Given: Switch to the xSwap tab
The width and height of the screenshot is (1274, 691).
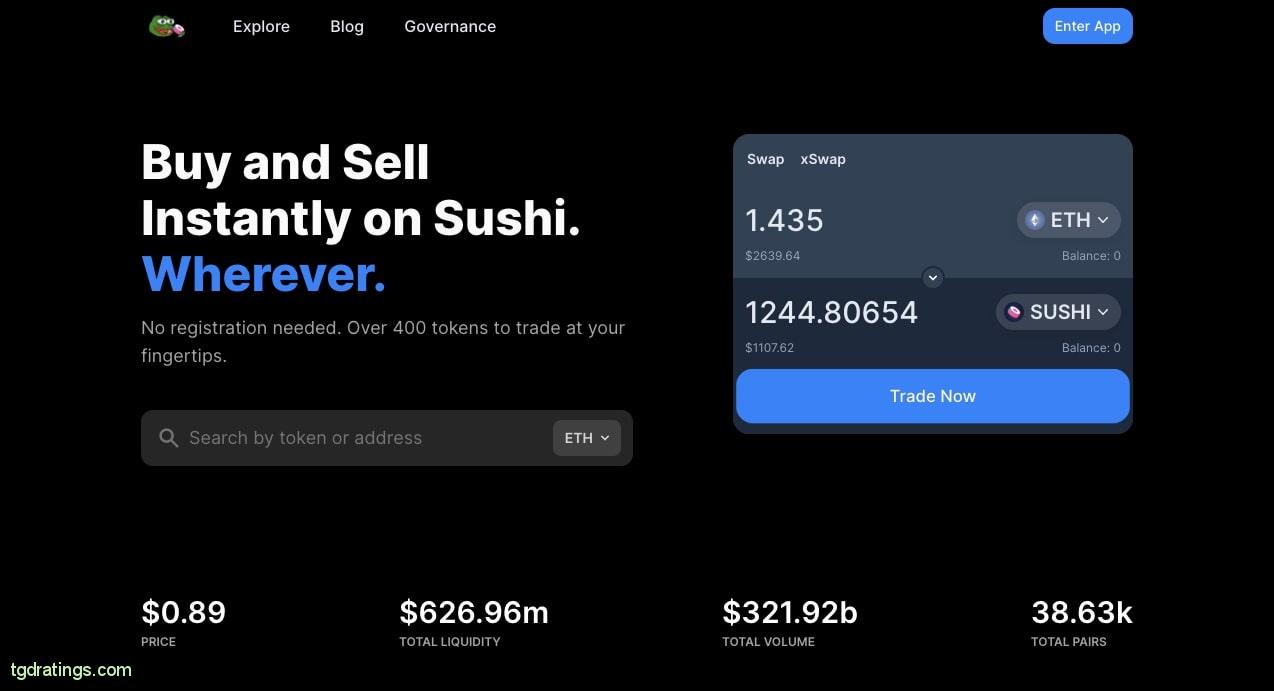Looking at the screenshot, I should tap(822, 159).
